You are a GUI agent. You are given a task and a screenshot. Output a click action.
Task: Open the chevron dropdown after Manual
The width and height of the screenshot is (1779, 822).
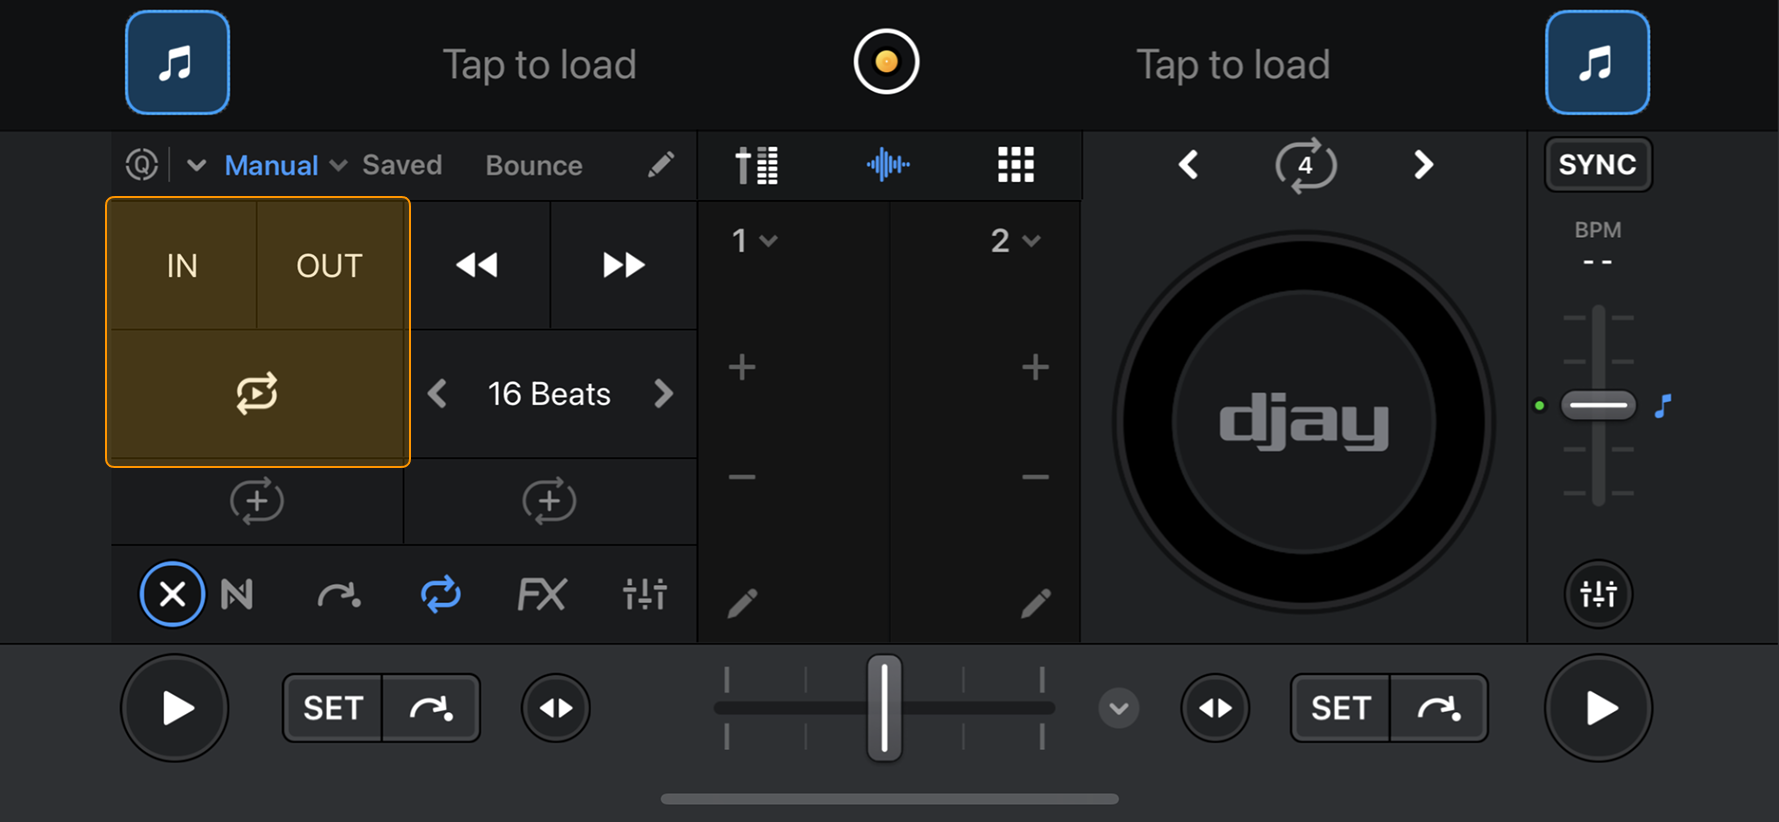pyautogui.click(x=339, y=165)
